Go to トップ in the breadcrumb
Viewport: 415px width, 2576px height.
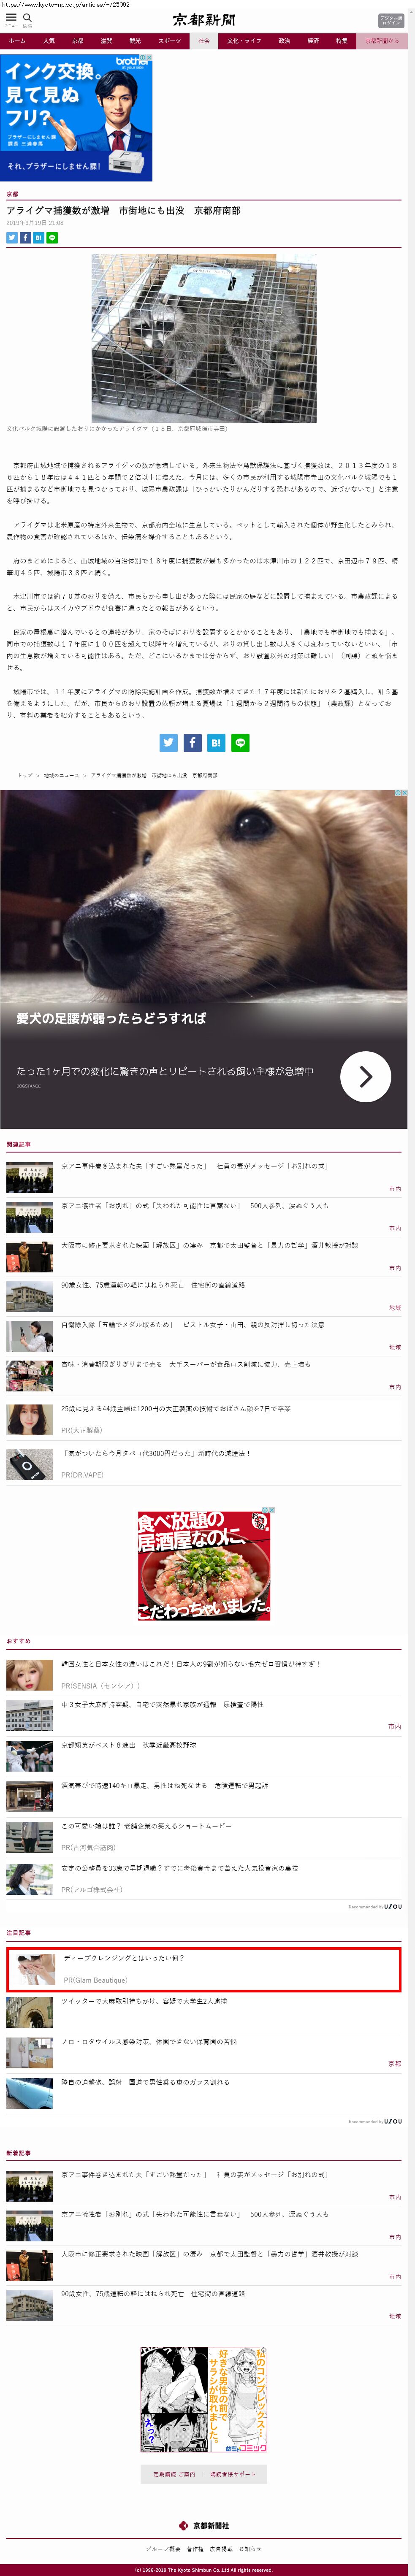(24, 775)
